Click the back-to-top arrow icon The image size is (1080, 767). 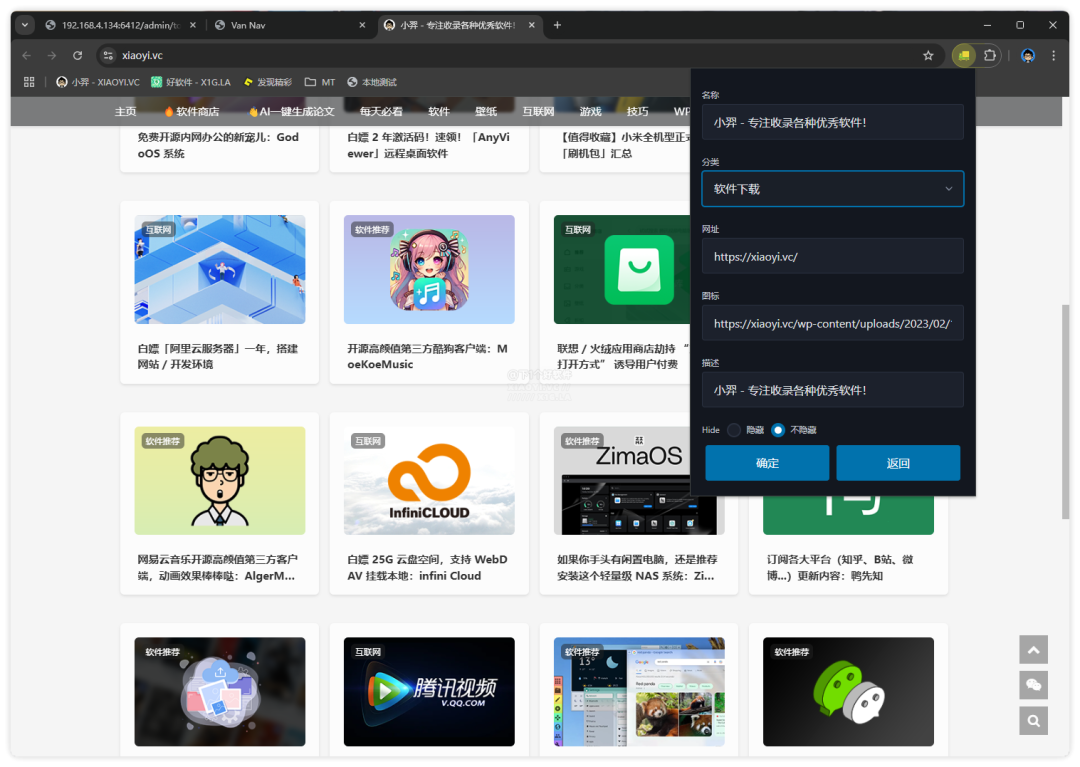(x=1033, y=650)
